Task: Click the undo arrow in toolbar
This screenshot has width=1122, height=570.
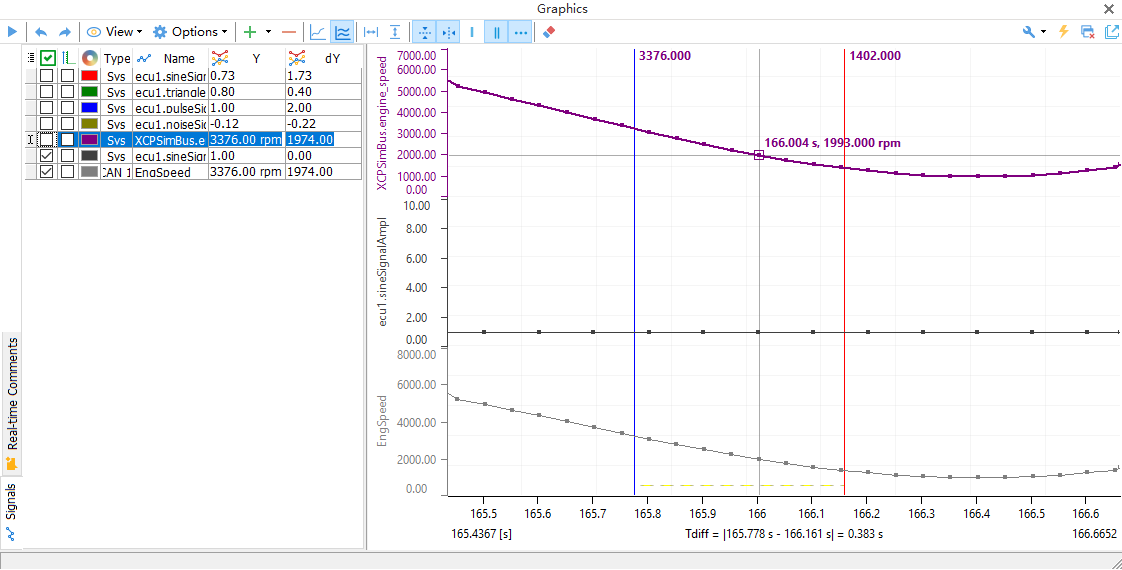Action: tap(41, 32)
